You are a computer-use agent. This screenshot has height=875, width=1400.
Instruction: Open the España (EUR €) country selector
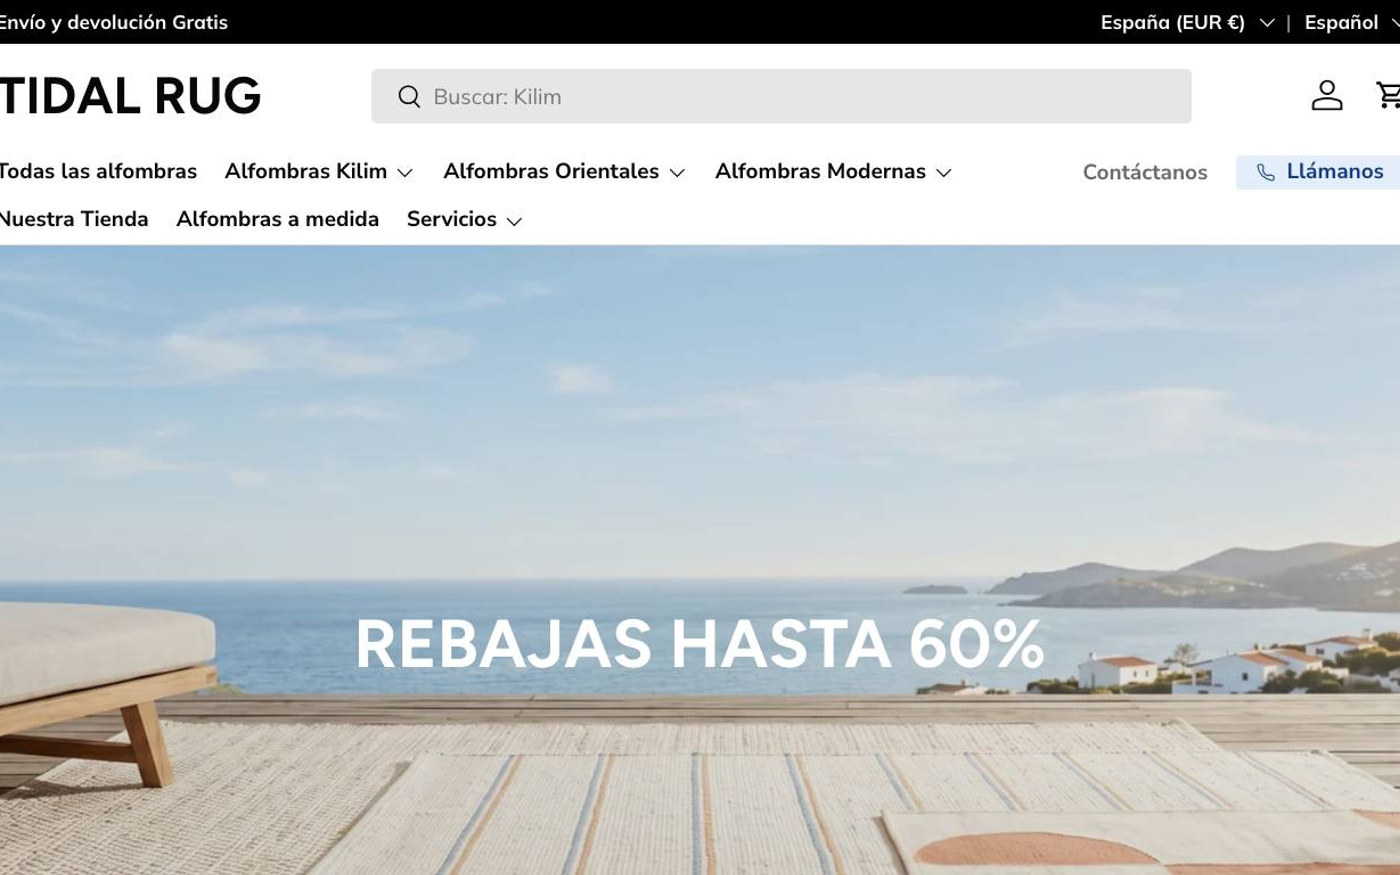tap(1188, 22)
